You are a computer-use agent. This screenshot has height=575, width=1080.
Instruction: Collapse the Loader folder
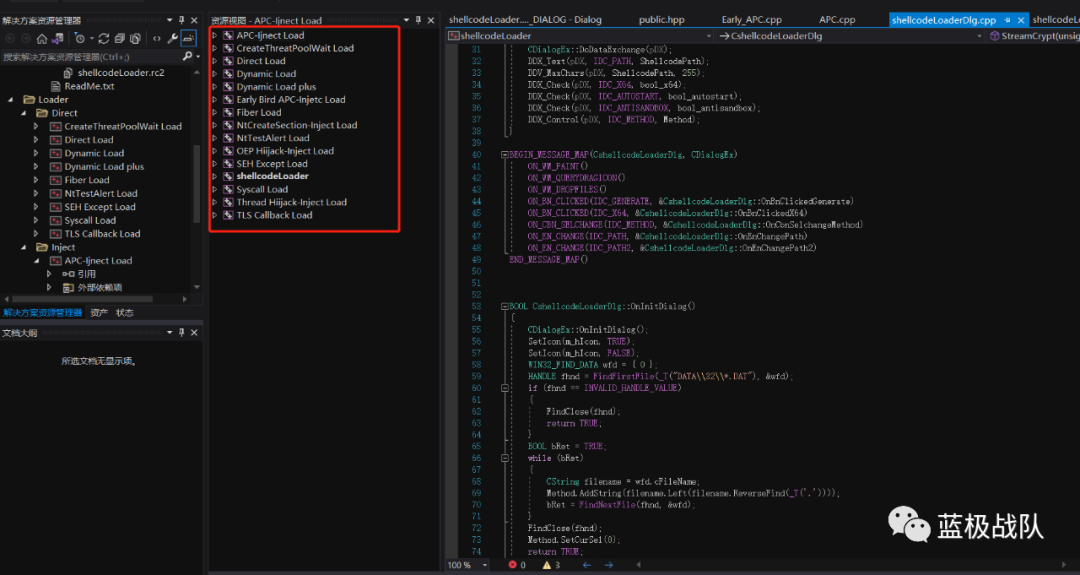click(10, 100)
